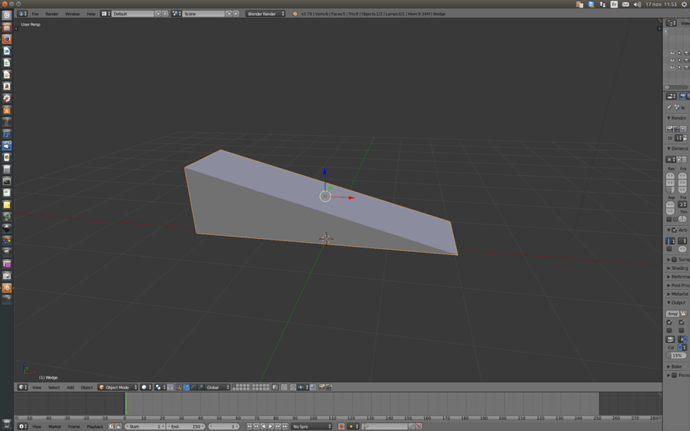Open the Render menu in top bar
The height and width of the screenshot is (431, 690).
click(x=52, y=14)
